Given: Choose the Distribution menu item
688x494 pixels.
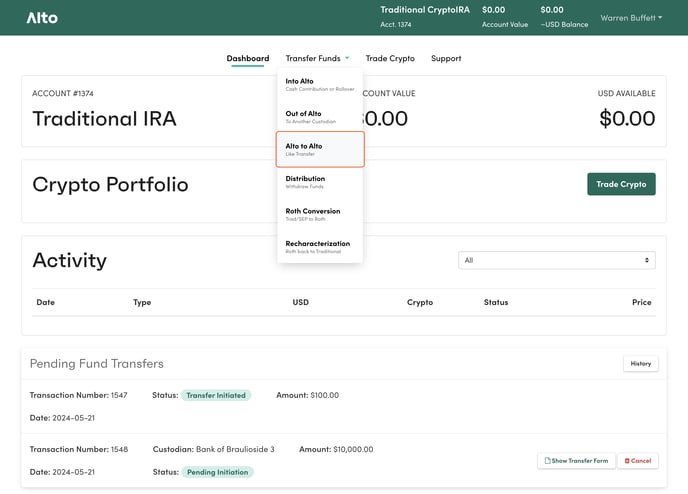Looking at the screenshot, I should point(320,182).
